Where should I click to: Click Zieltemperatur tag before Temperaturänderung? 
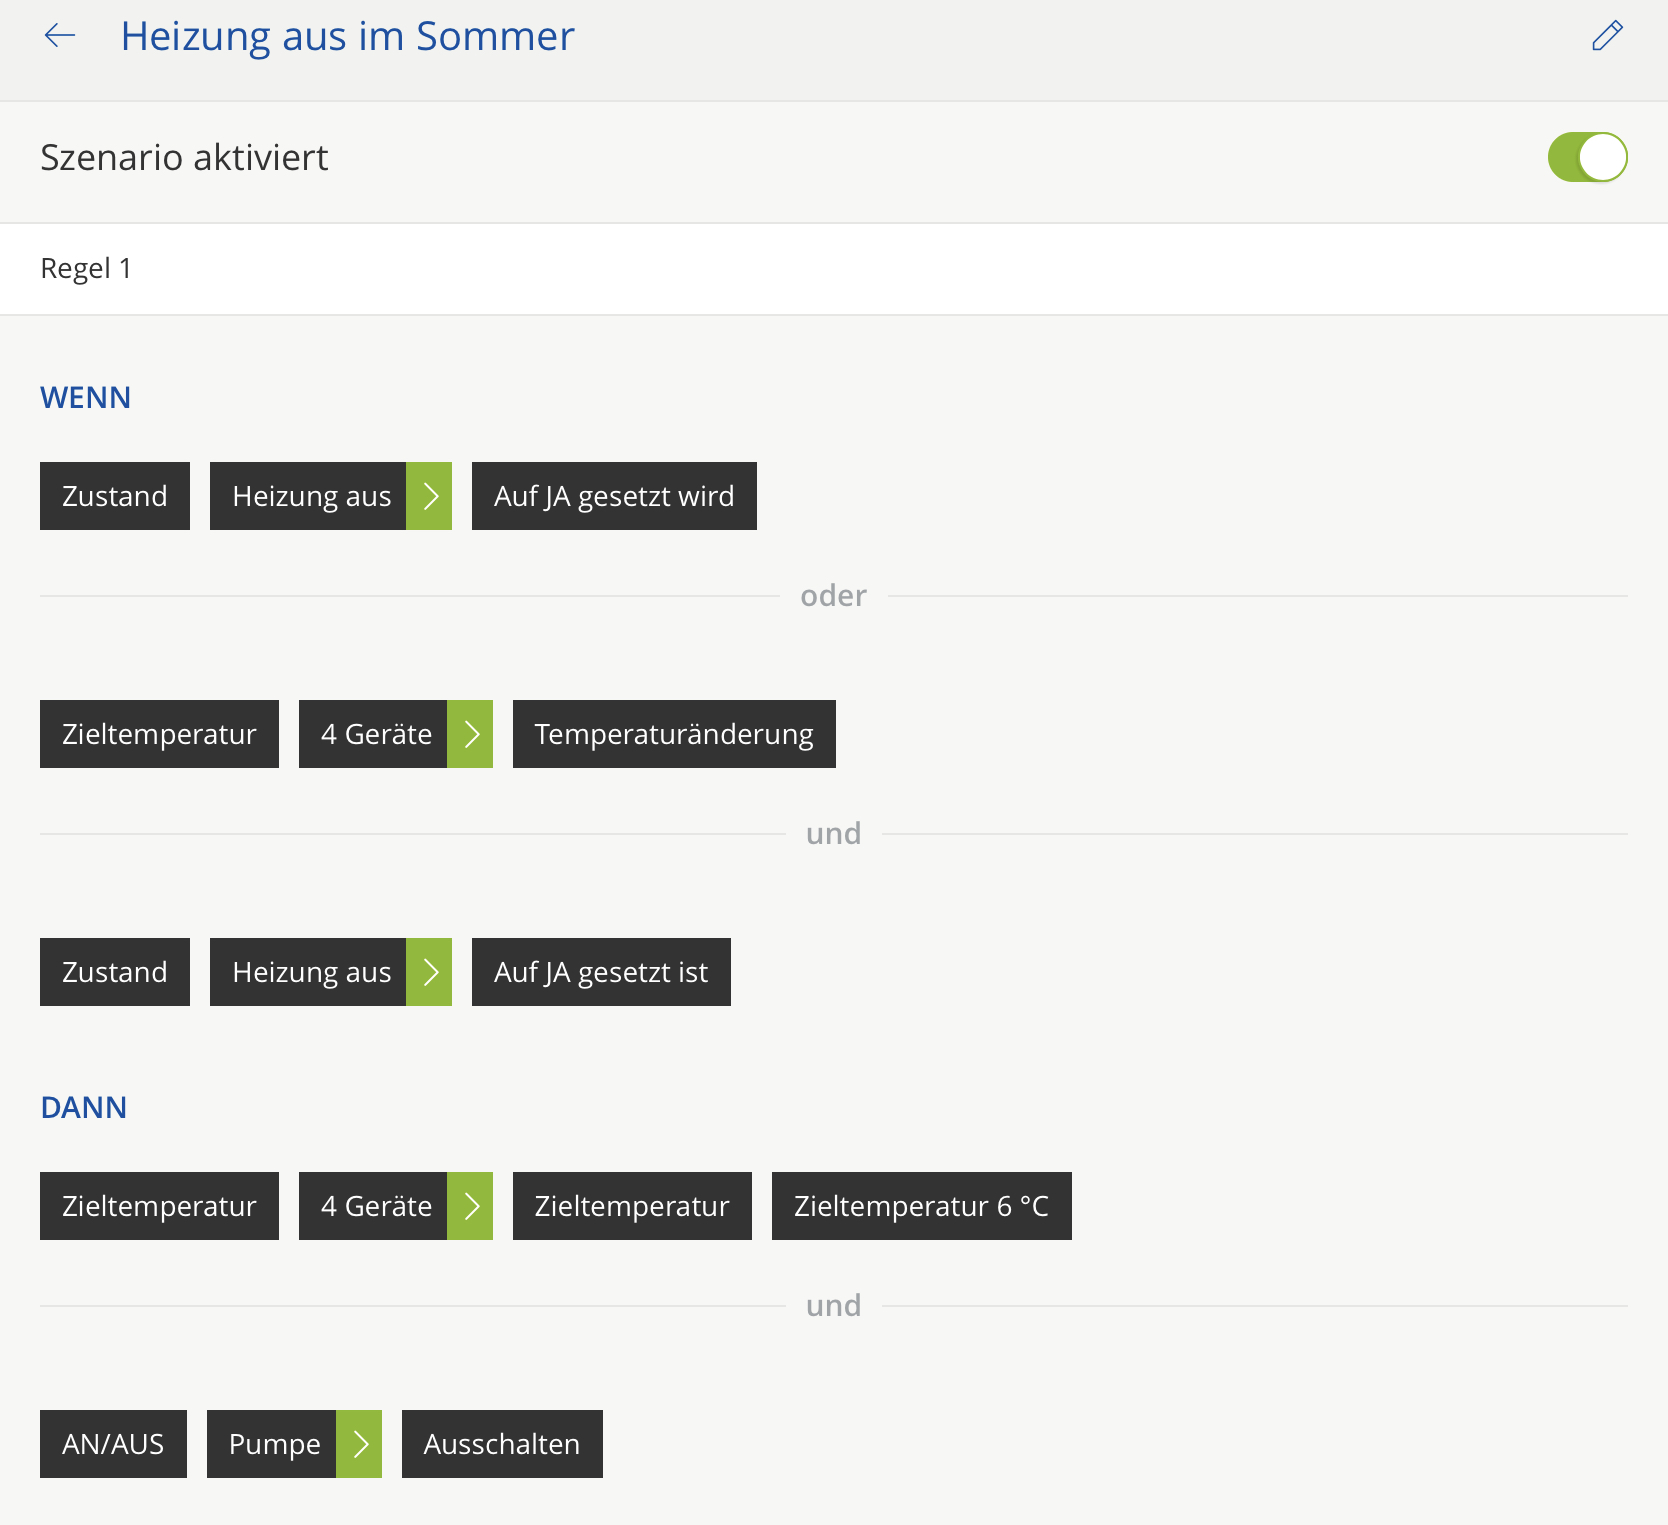159,734
